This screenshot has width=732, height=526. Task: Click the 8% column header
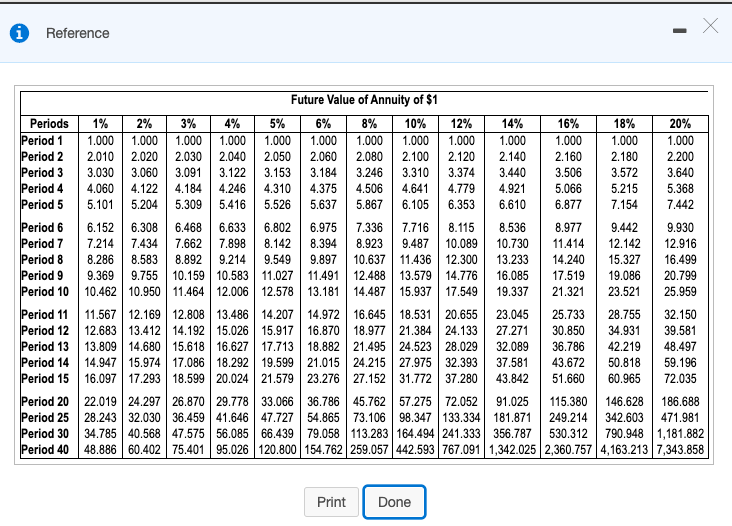pyautogui.click(x=369, y=124)
